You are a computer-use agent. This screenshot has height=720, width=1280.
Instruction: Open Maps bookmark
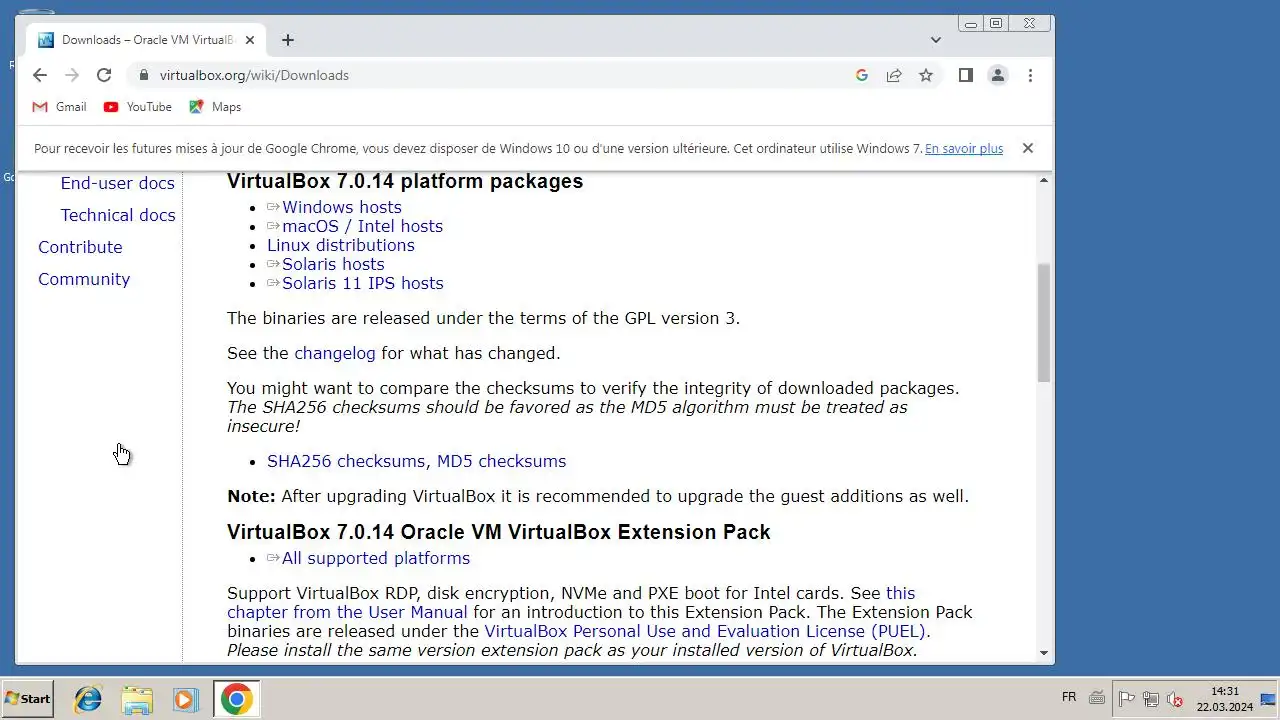tap(215, 107)
